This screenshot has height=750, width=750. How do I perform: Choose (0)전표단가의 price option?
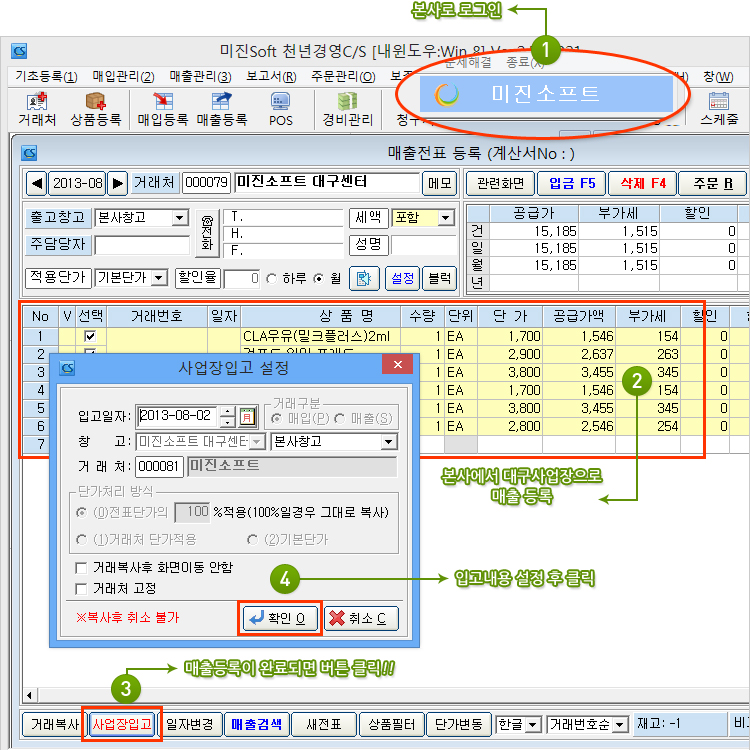(82, 512)
